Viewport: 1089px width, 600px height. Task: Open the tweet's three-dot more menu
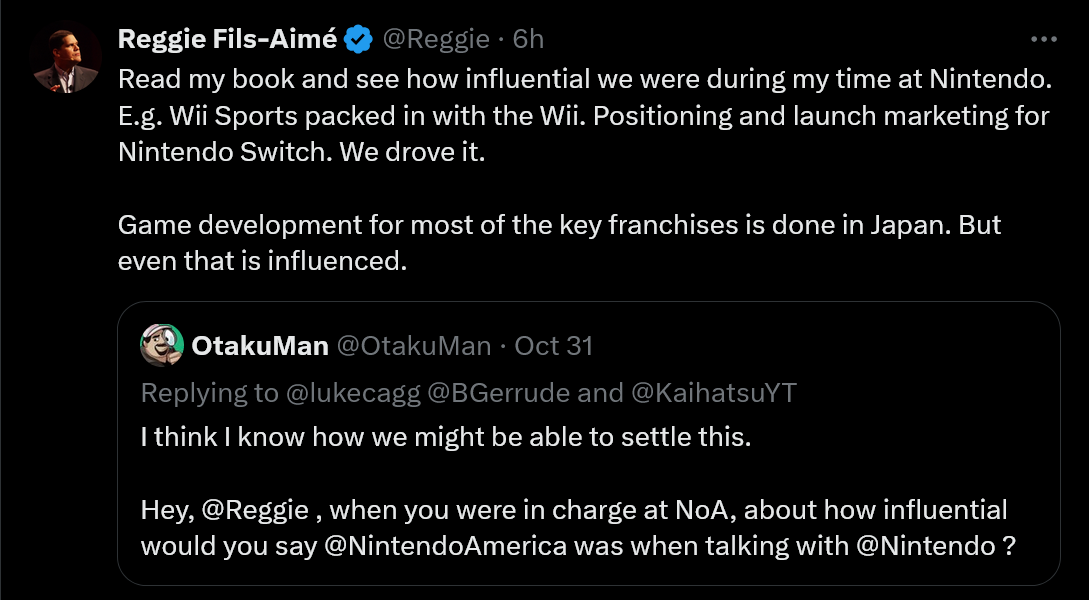[1043, 39]
